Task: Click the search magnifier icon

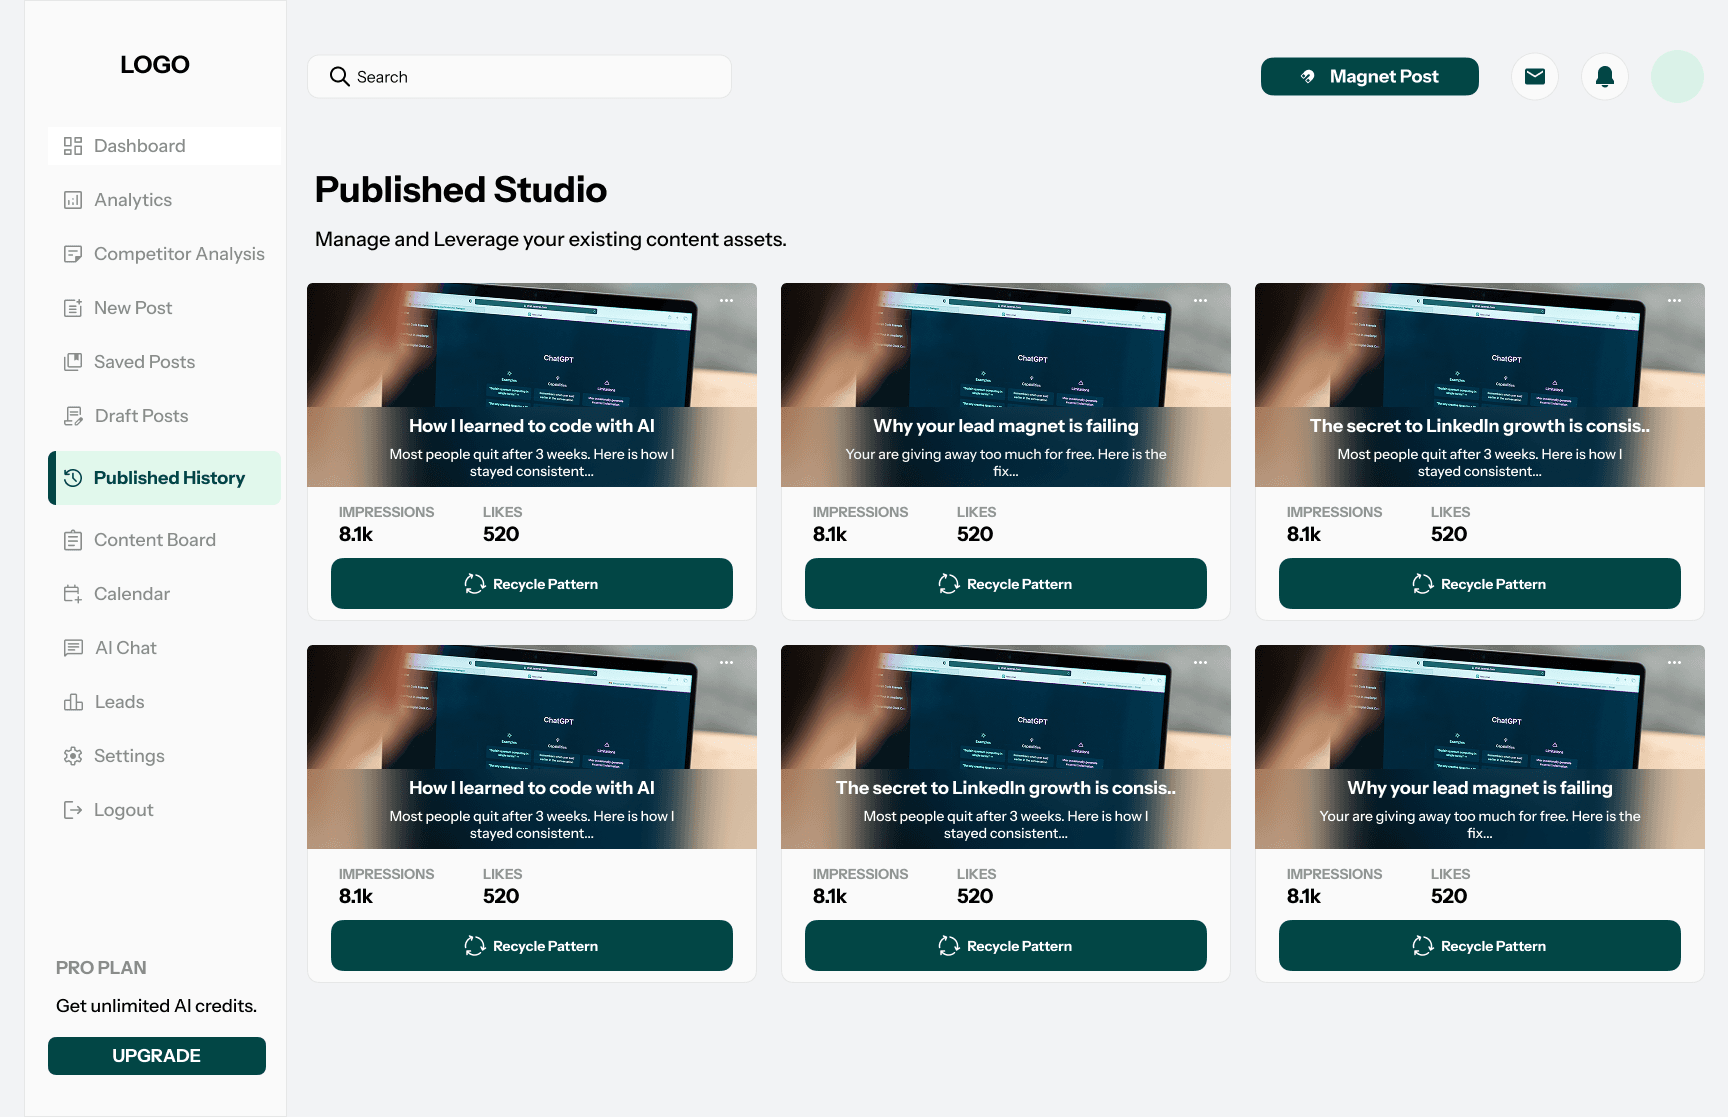Action: click(340, 77)
